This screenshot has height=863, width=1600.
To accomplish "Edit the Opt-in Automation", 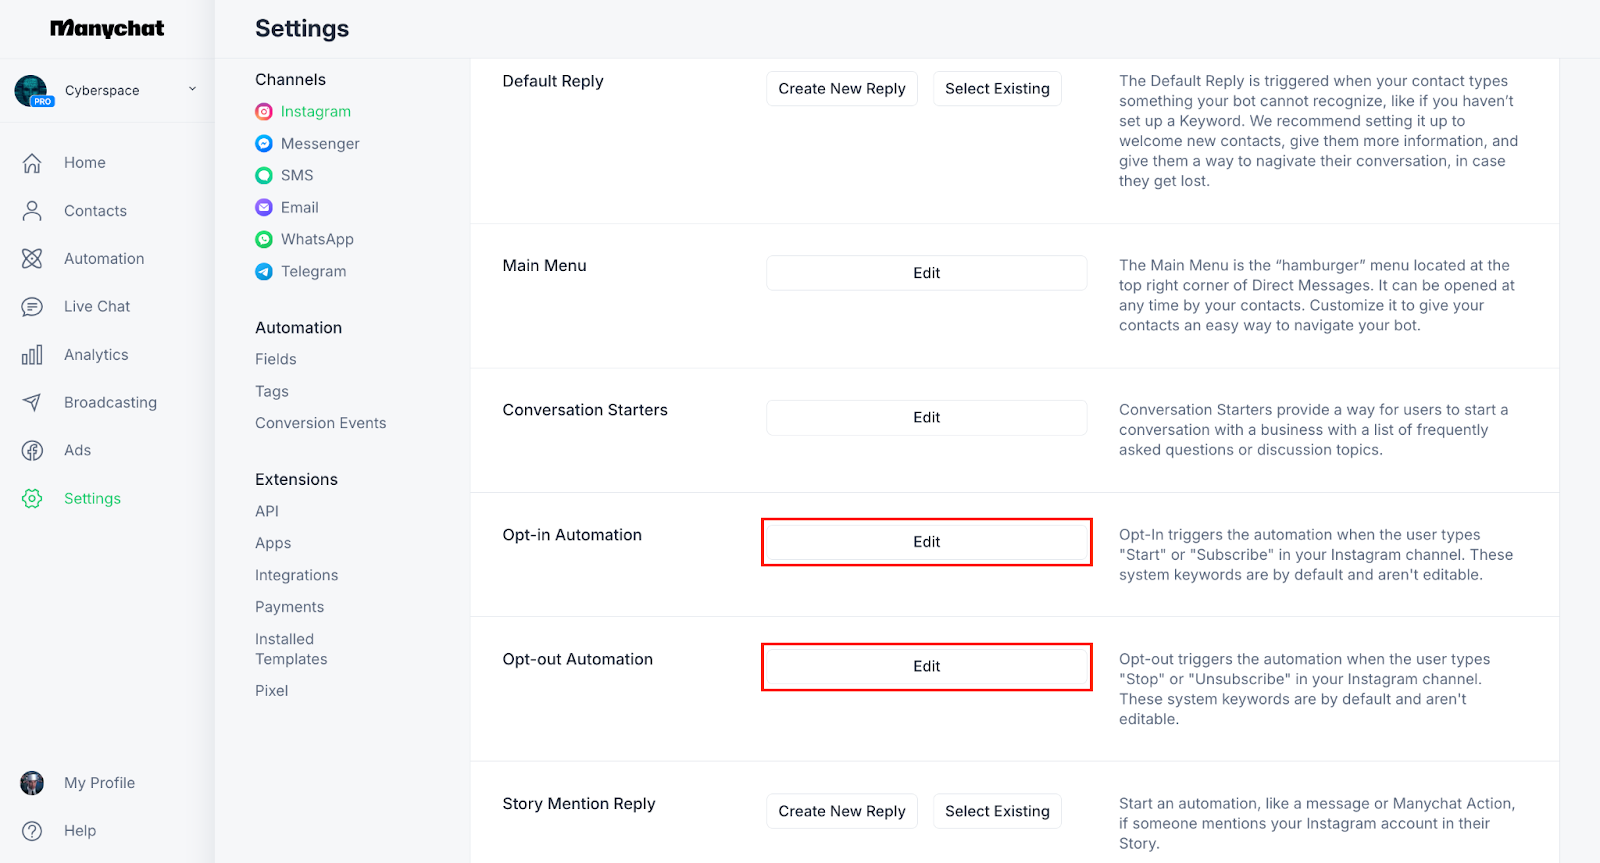I will tap(926, 542).
